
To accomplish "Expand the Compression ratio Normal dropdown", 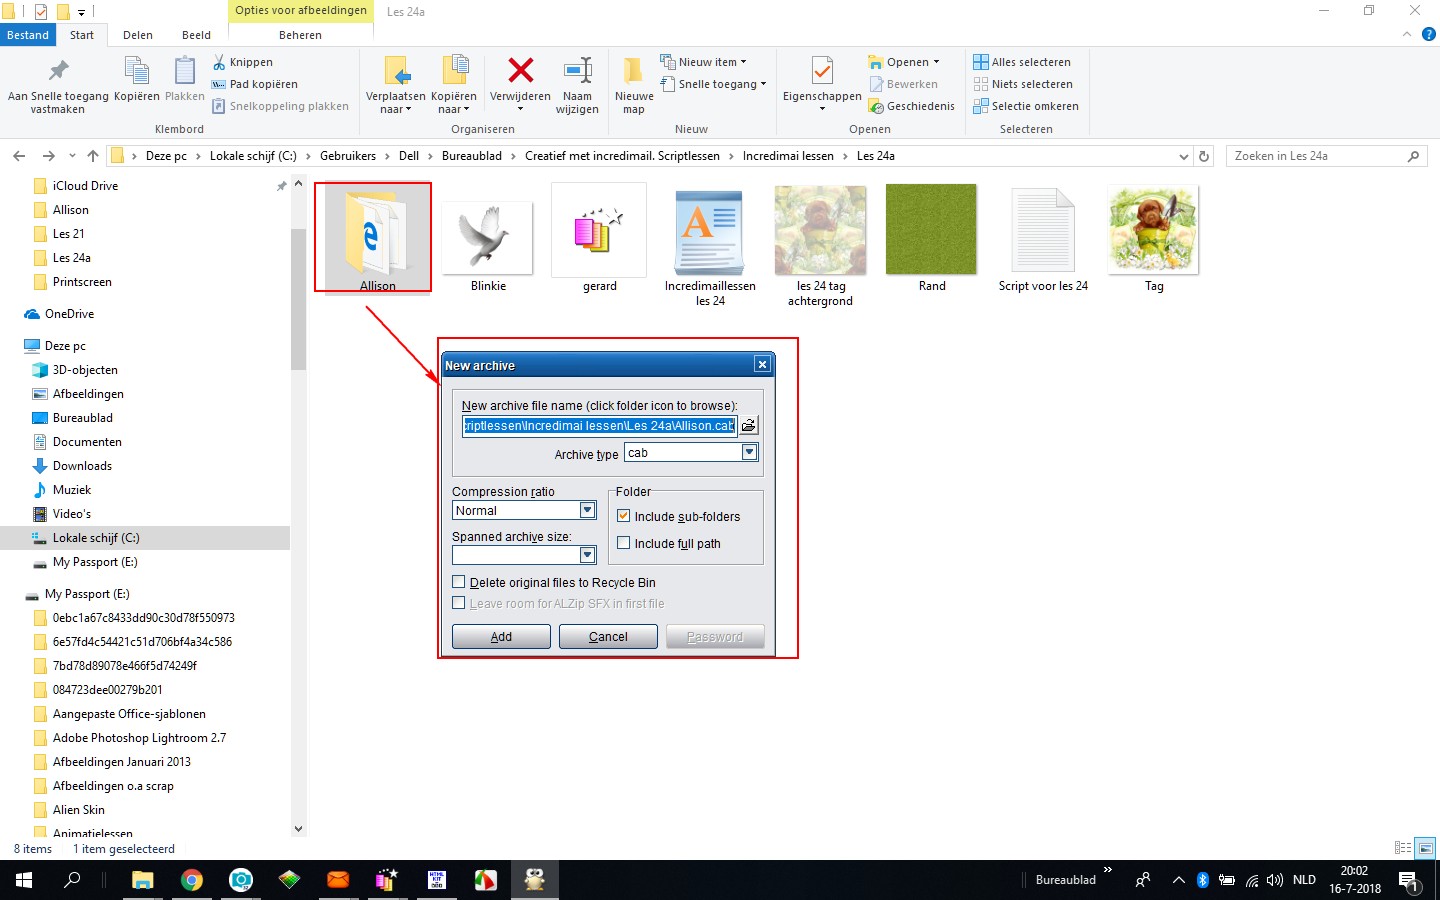I will pyautogui.click(x=588, y=510).
